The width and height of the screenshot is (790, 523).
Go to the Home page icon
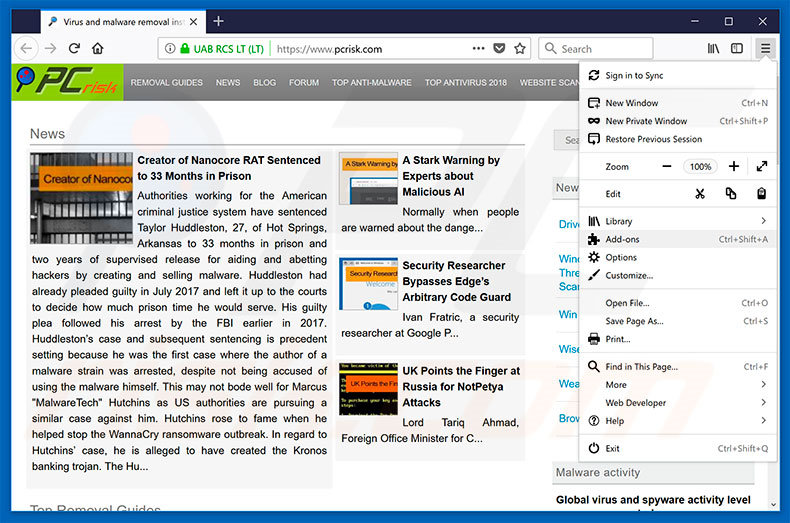tap(98, 48)
